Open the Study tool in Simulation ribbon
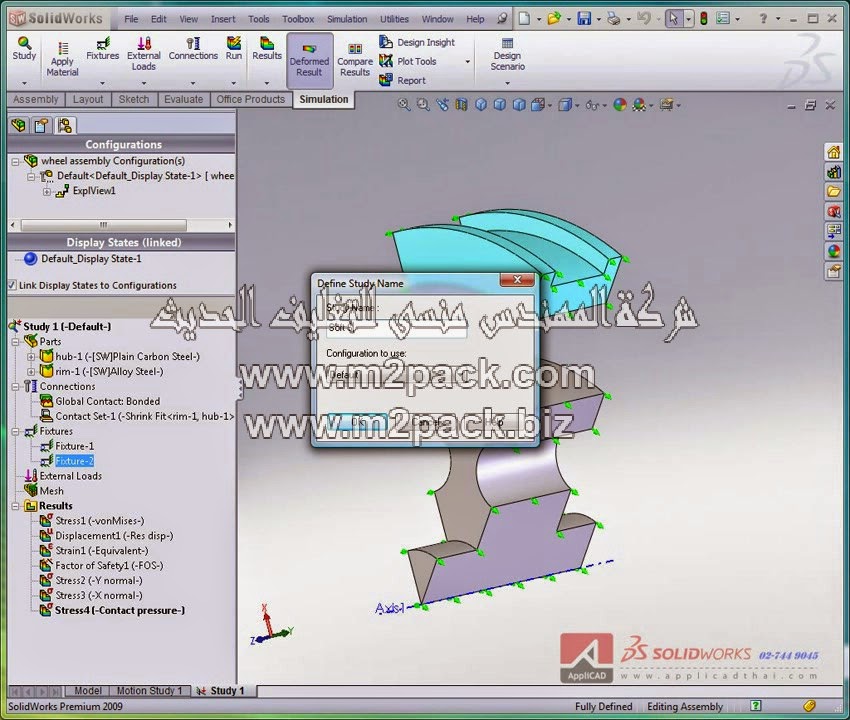This screenshot has width=850, height=720. point(24,49)
